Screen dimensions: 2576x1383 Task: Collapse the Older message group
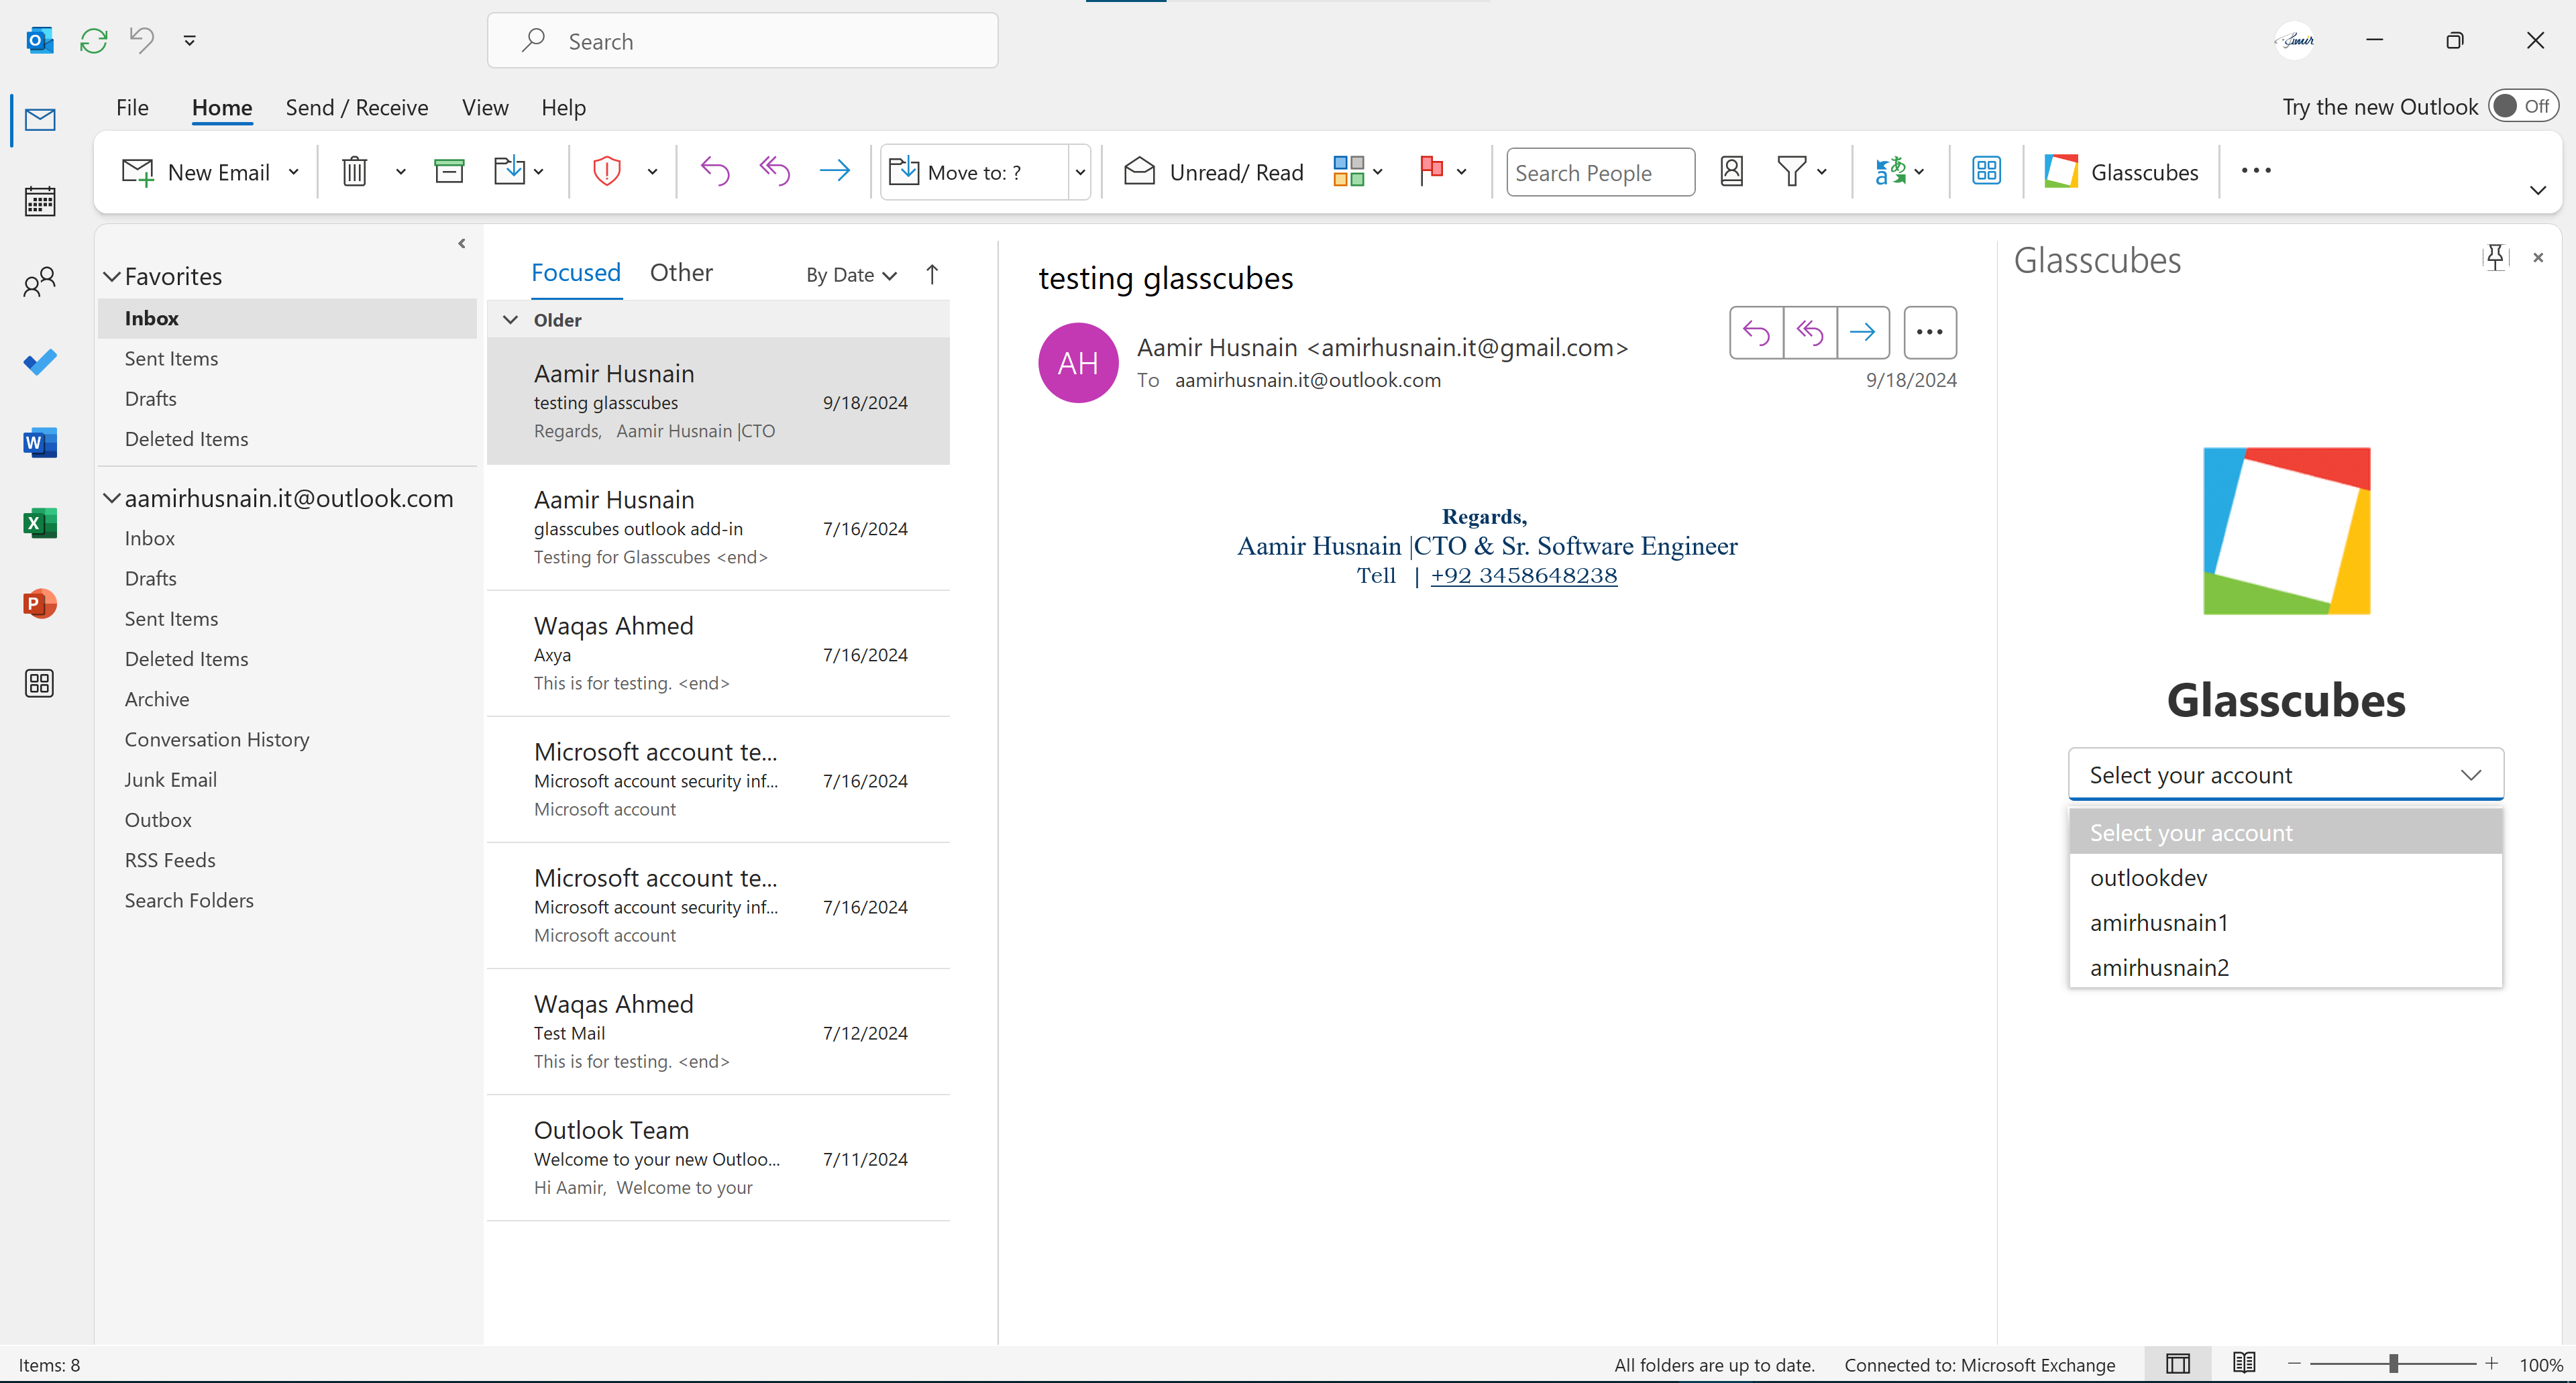[511, 319]
